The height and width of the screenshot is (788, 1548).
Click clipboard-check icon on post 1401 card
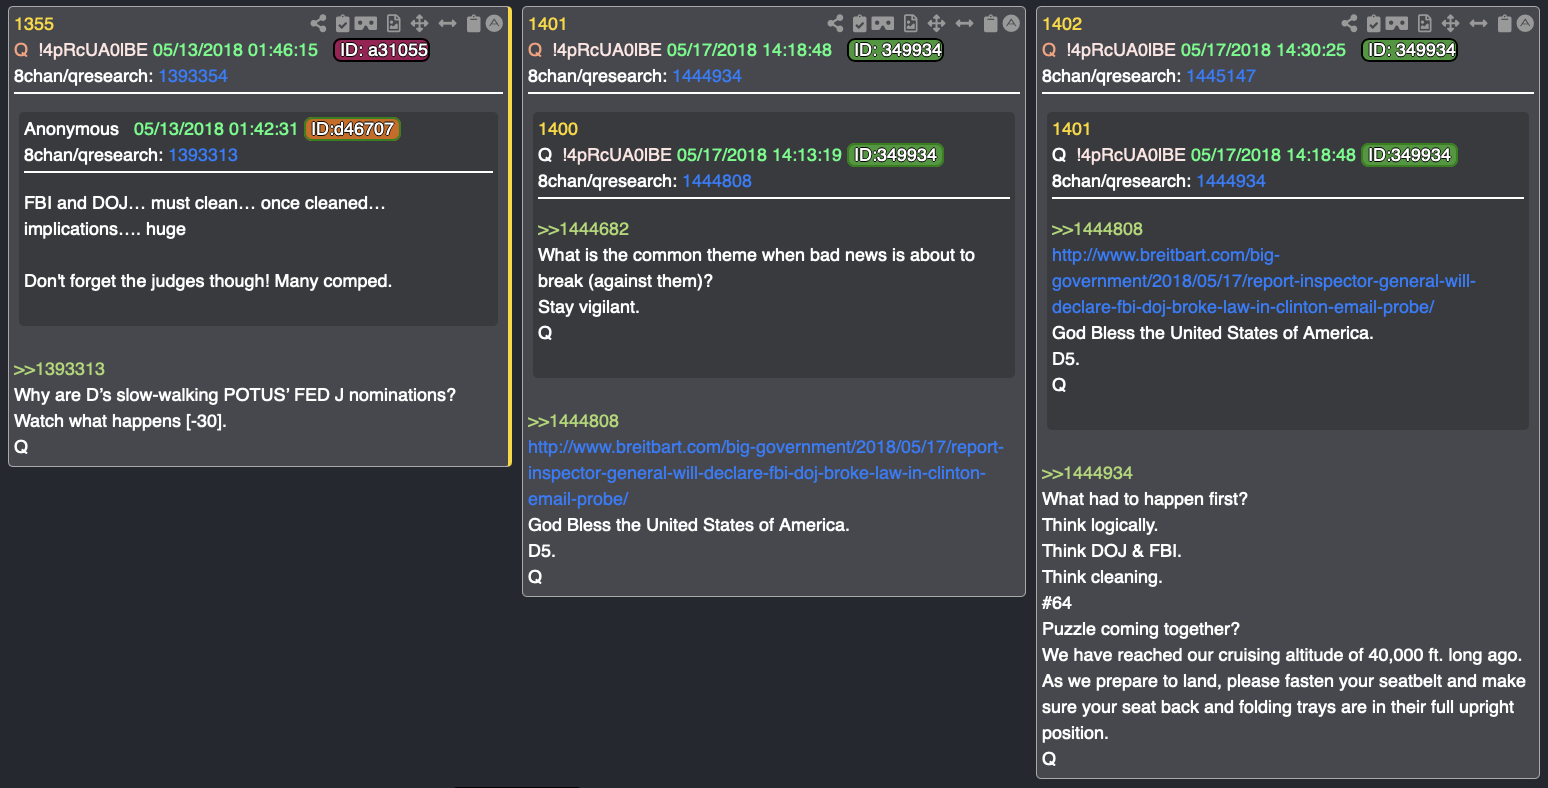pyautogui.click(x=860, y=23)
